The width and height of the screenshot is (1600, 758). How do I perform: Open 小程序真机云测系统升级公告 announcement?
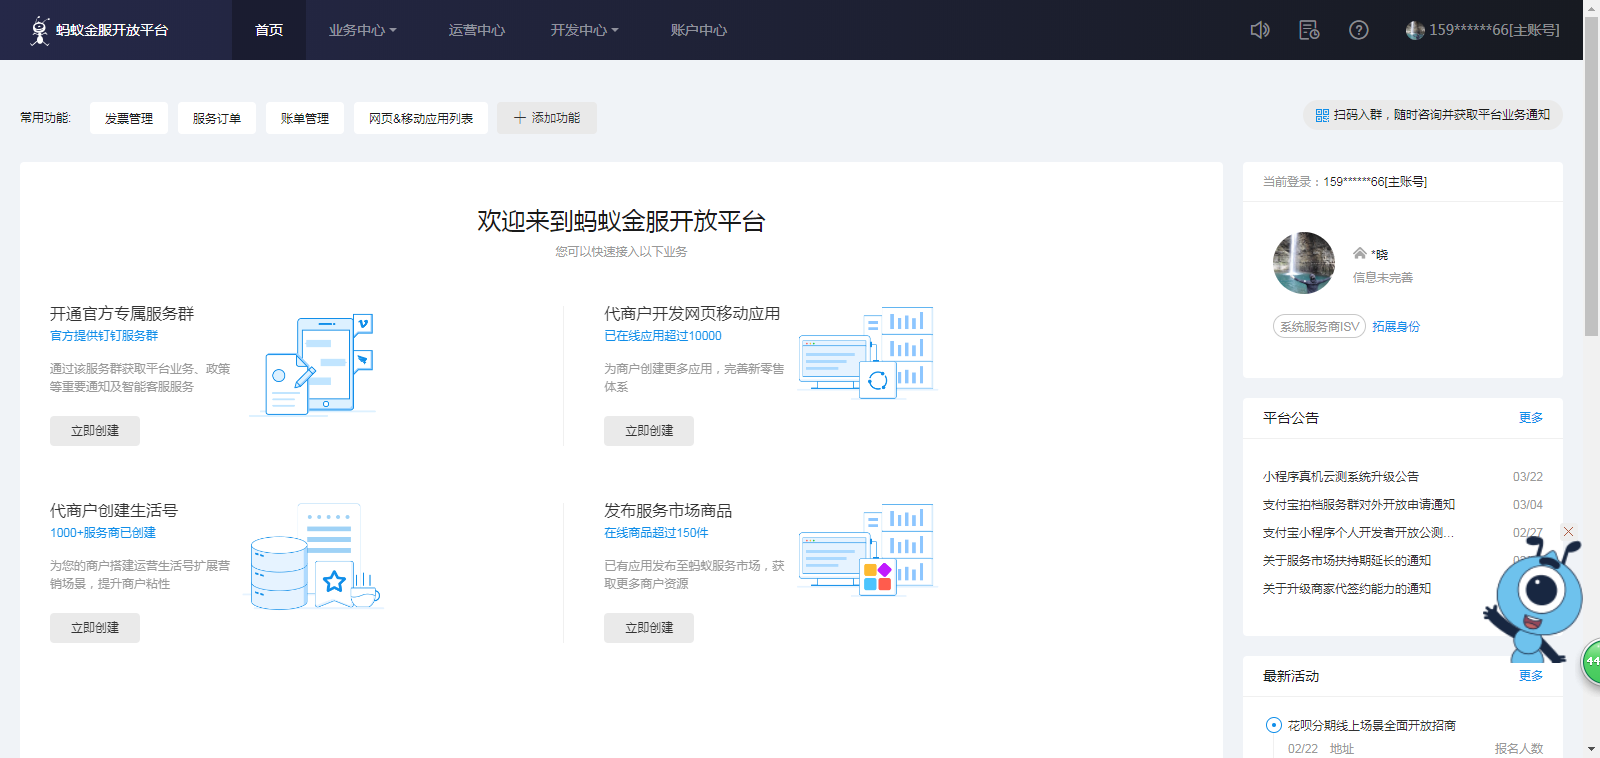coord(1341,477)
